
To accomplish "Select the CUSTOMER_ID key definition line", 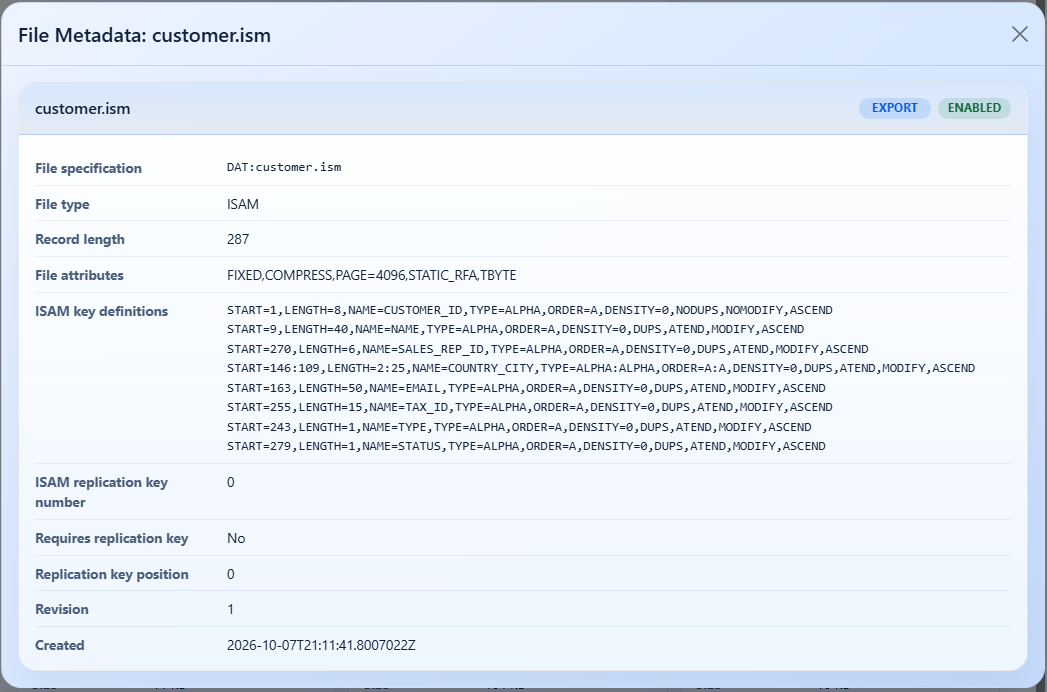I will [x=530, y=310].
